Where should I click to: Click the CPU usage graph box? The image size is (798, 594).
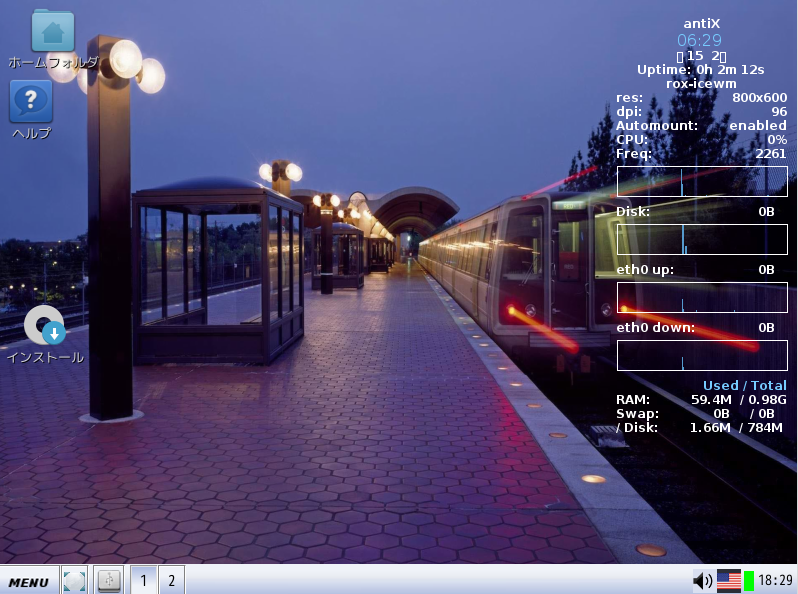(702, 181)
